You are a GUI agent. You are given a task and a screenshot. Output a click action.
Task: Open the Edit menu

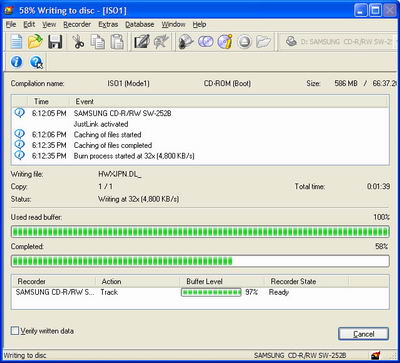[29, 24]
